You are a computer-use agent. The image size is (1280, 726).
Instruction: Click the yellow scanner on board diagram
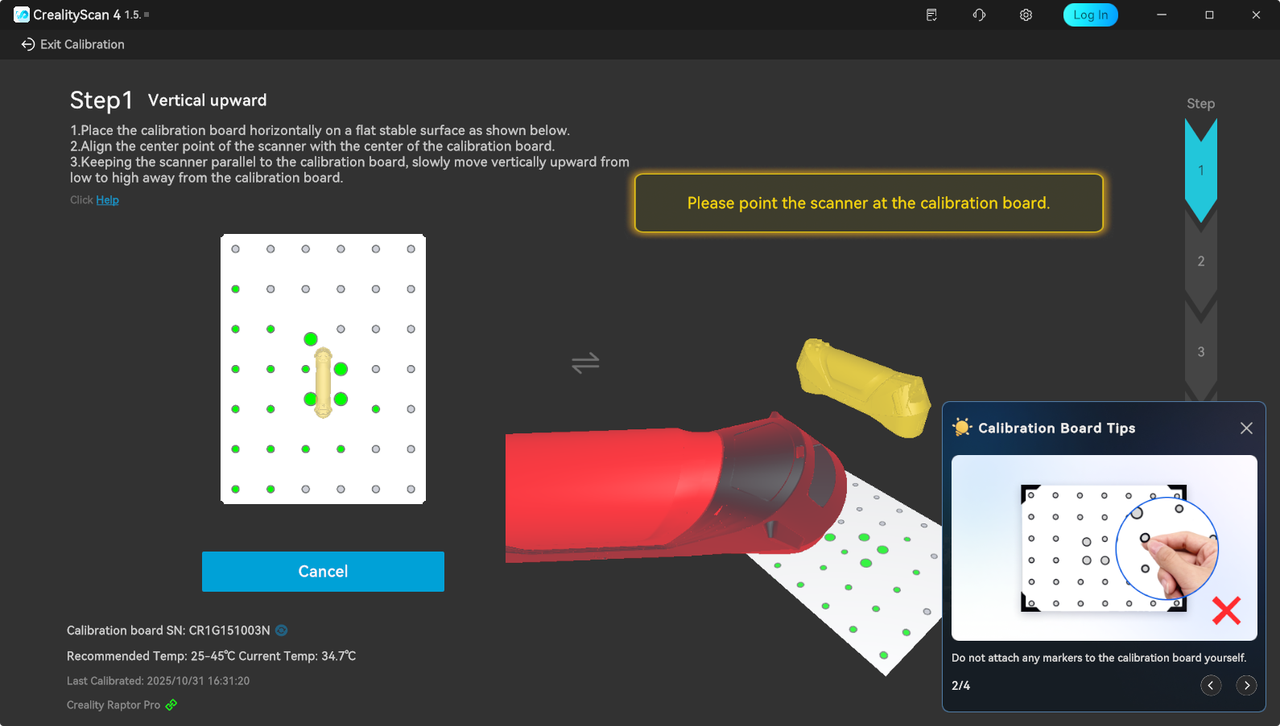[x=323, y=382]
